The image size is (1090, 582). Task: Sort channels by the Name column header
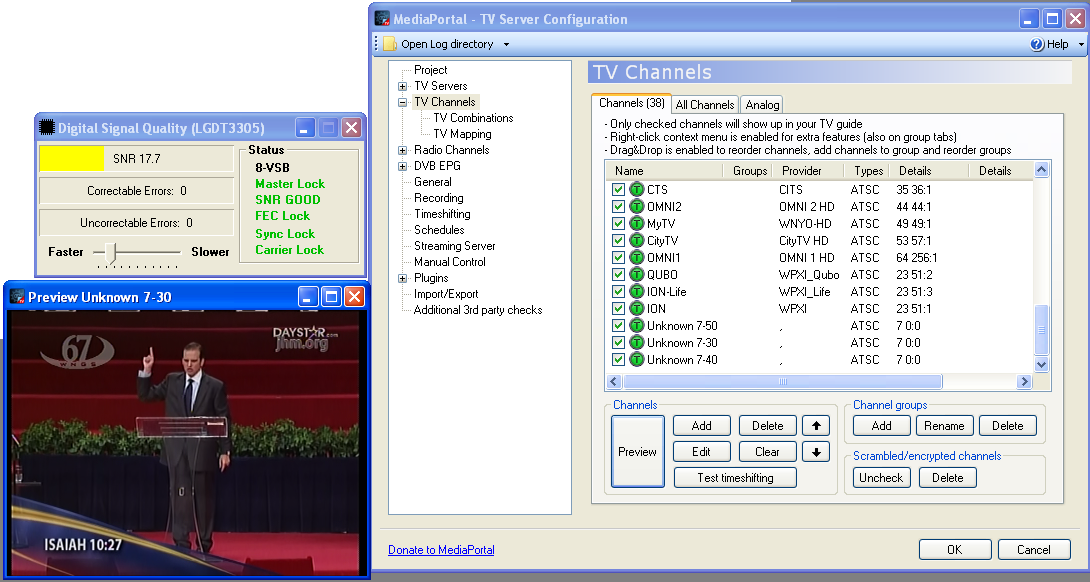click(x=665, y=170)
